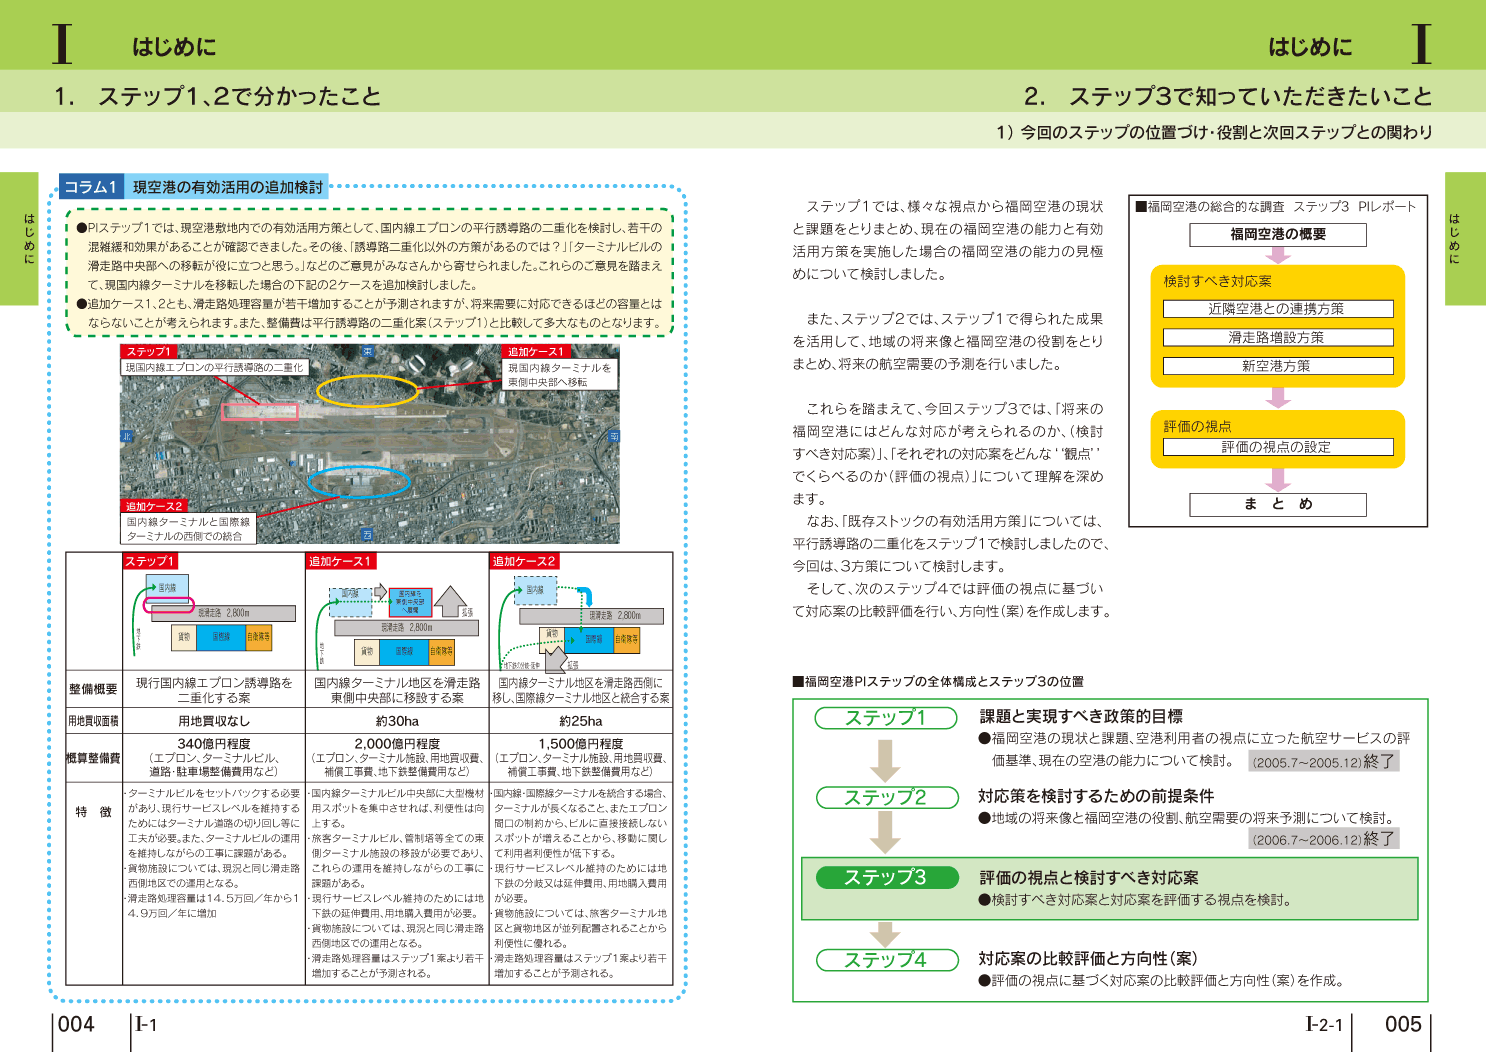The image size is (1486, 1052).
Task: Click the green-outlined 'ステップ1' pill
Action: (x=886, y=718)
